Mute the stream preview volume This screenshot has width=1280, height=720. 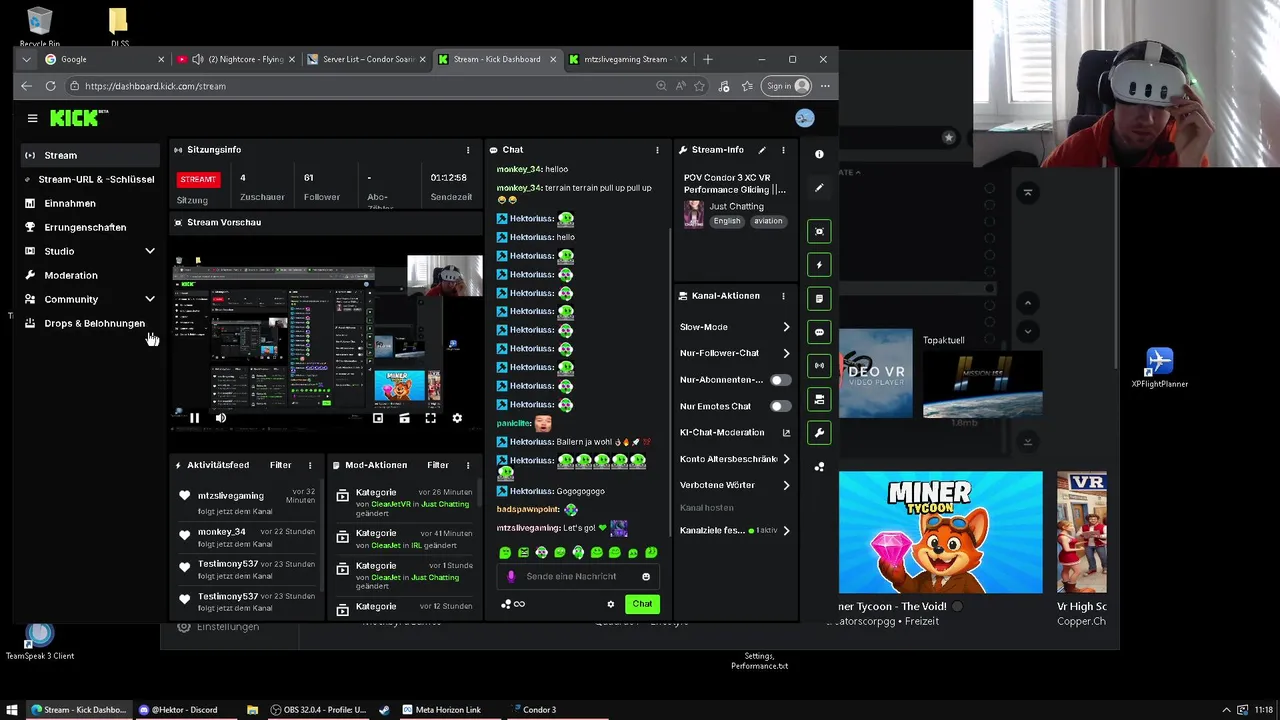[x=220, y=418]
